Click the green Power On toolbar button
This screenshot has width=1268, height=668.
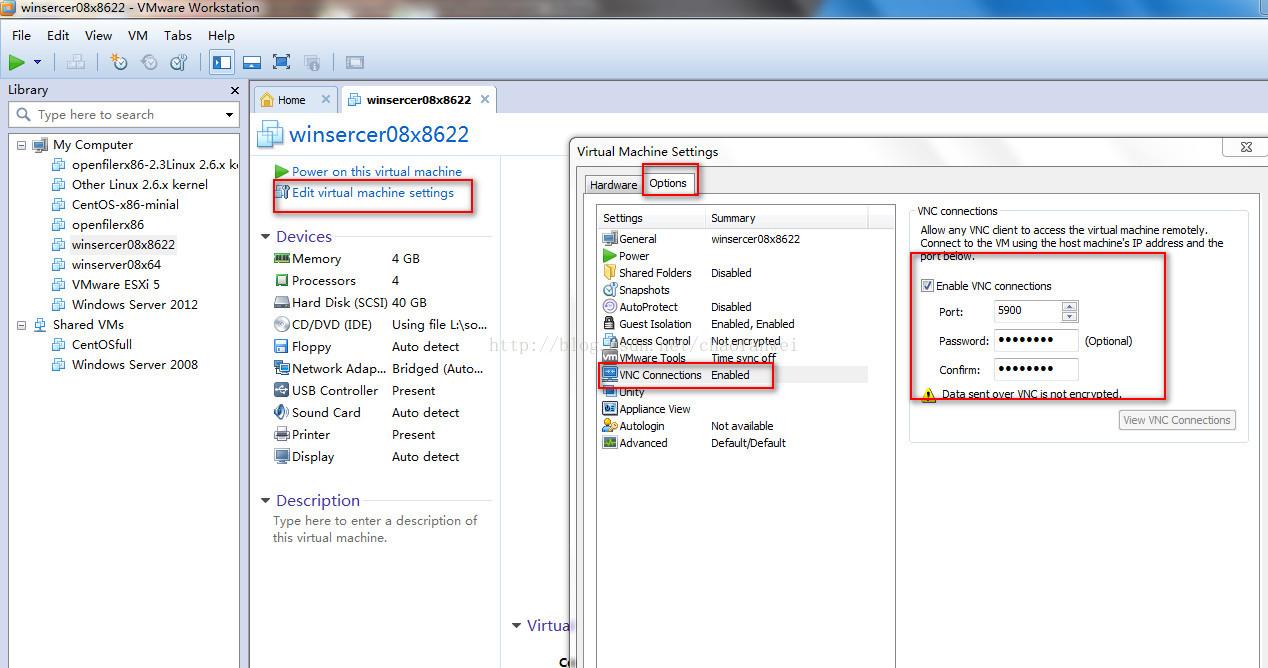(x=17, y=62)
